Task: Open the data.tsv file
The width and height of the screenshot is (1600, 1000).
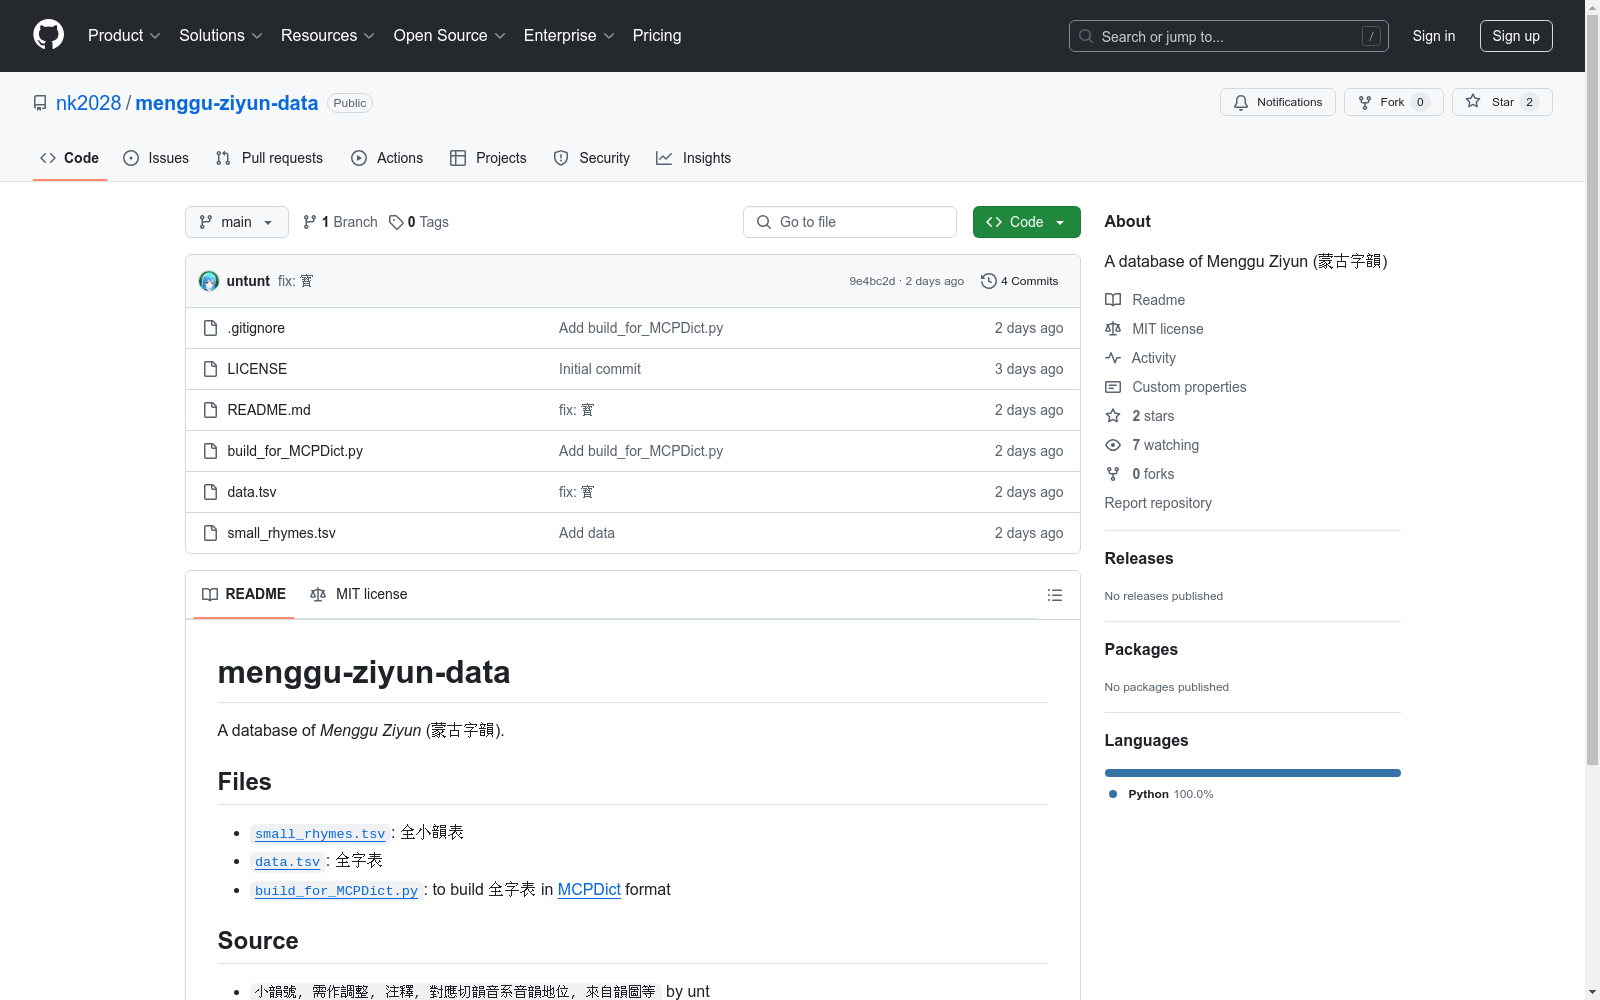Action: click(x=252, y=492)
